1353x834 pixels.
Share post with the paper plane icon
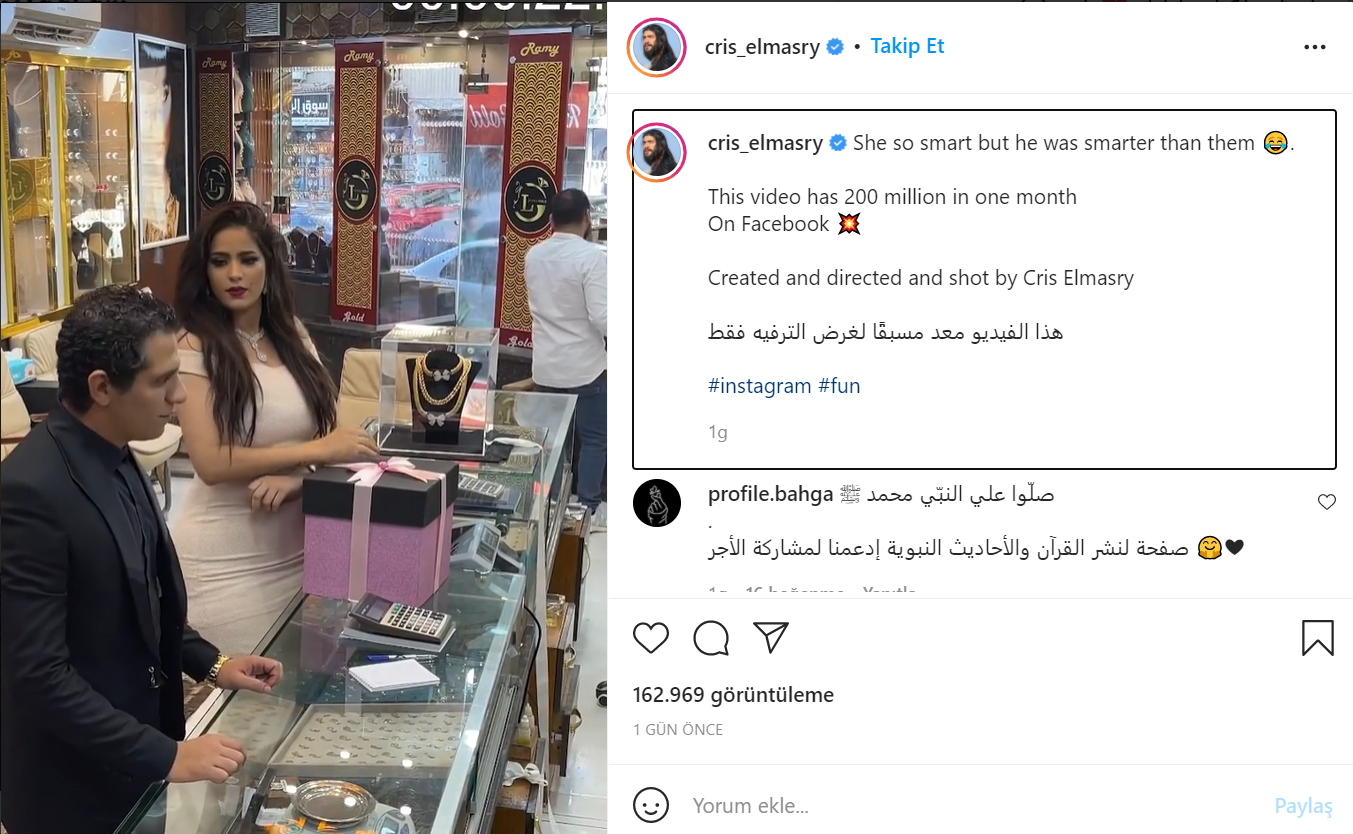771,638
